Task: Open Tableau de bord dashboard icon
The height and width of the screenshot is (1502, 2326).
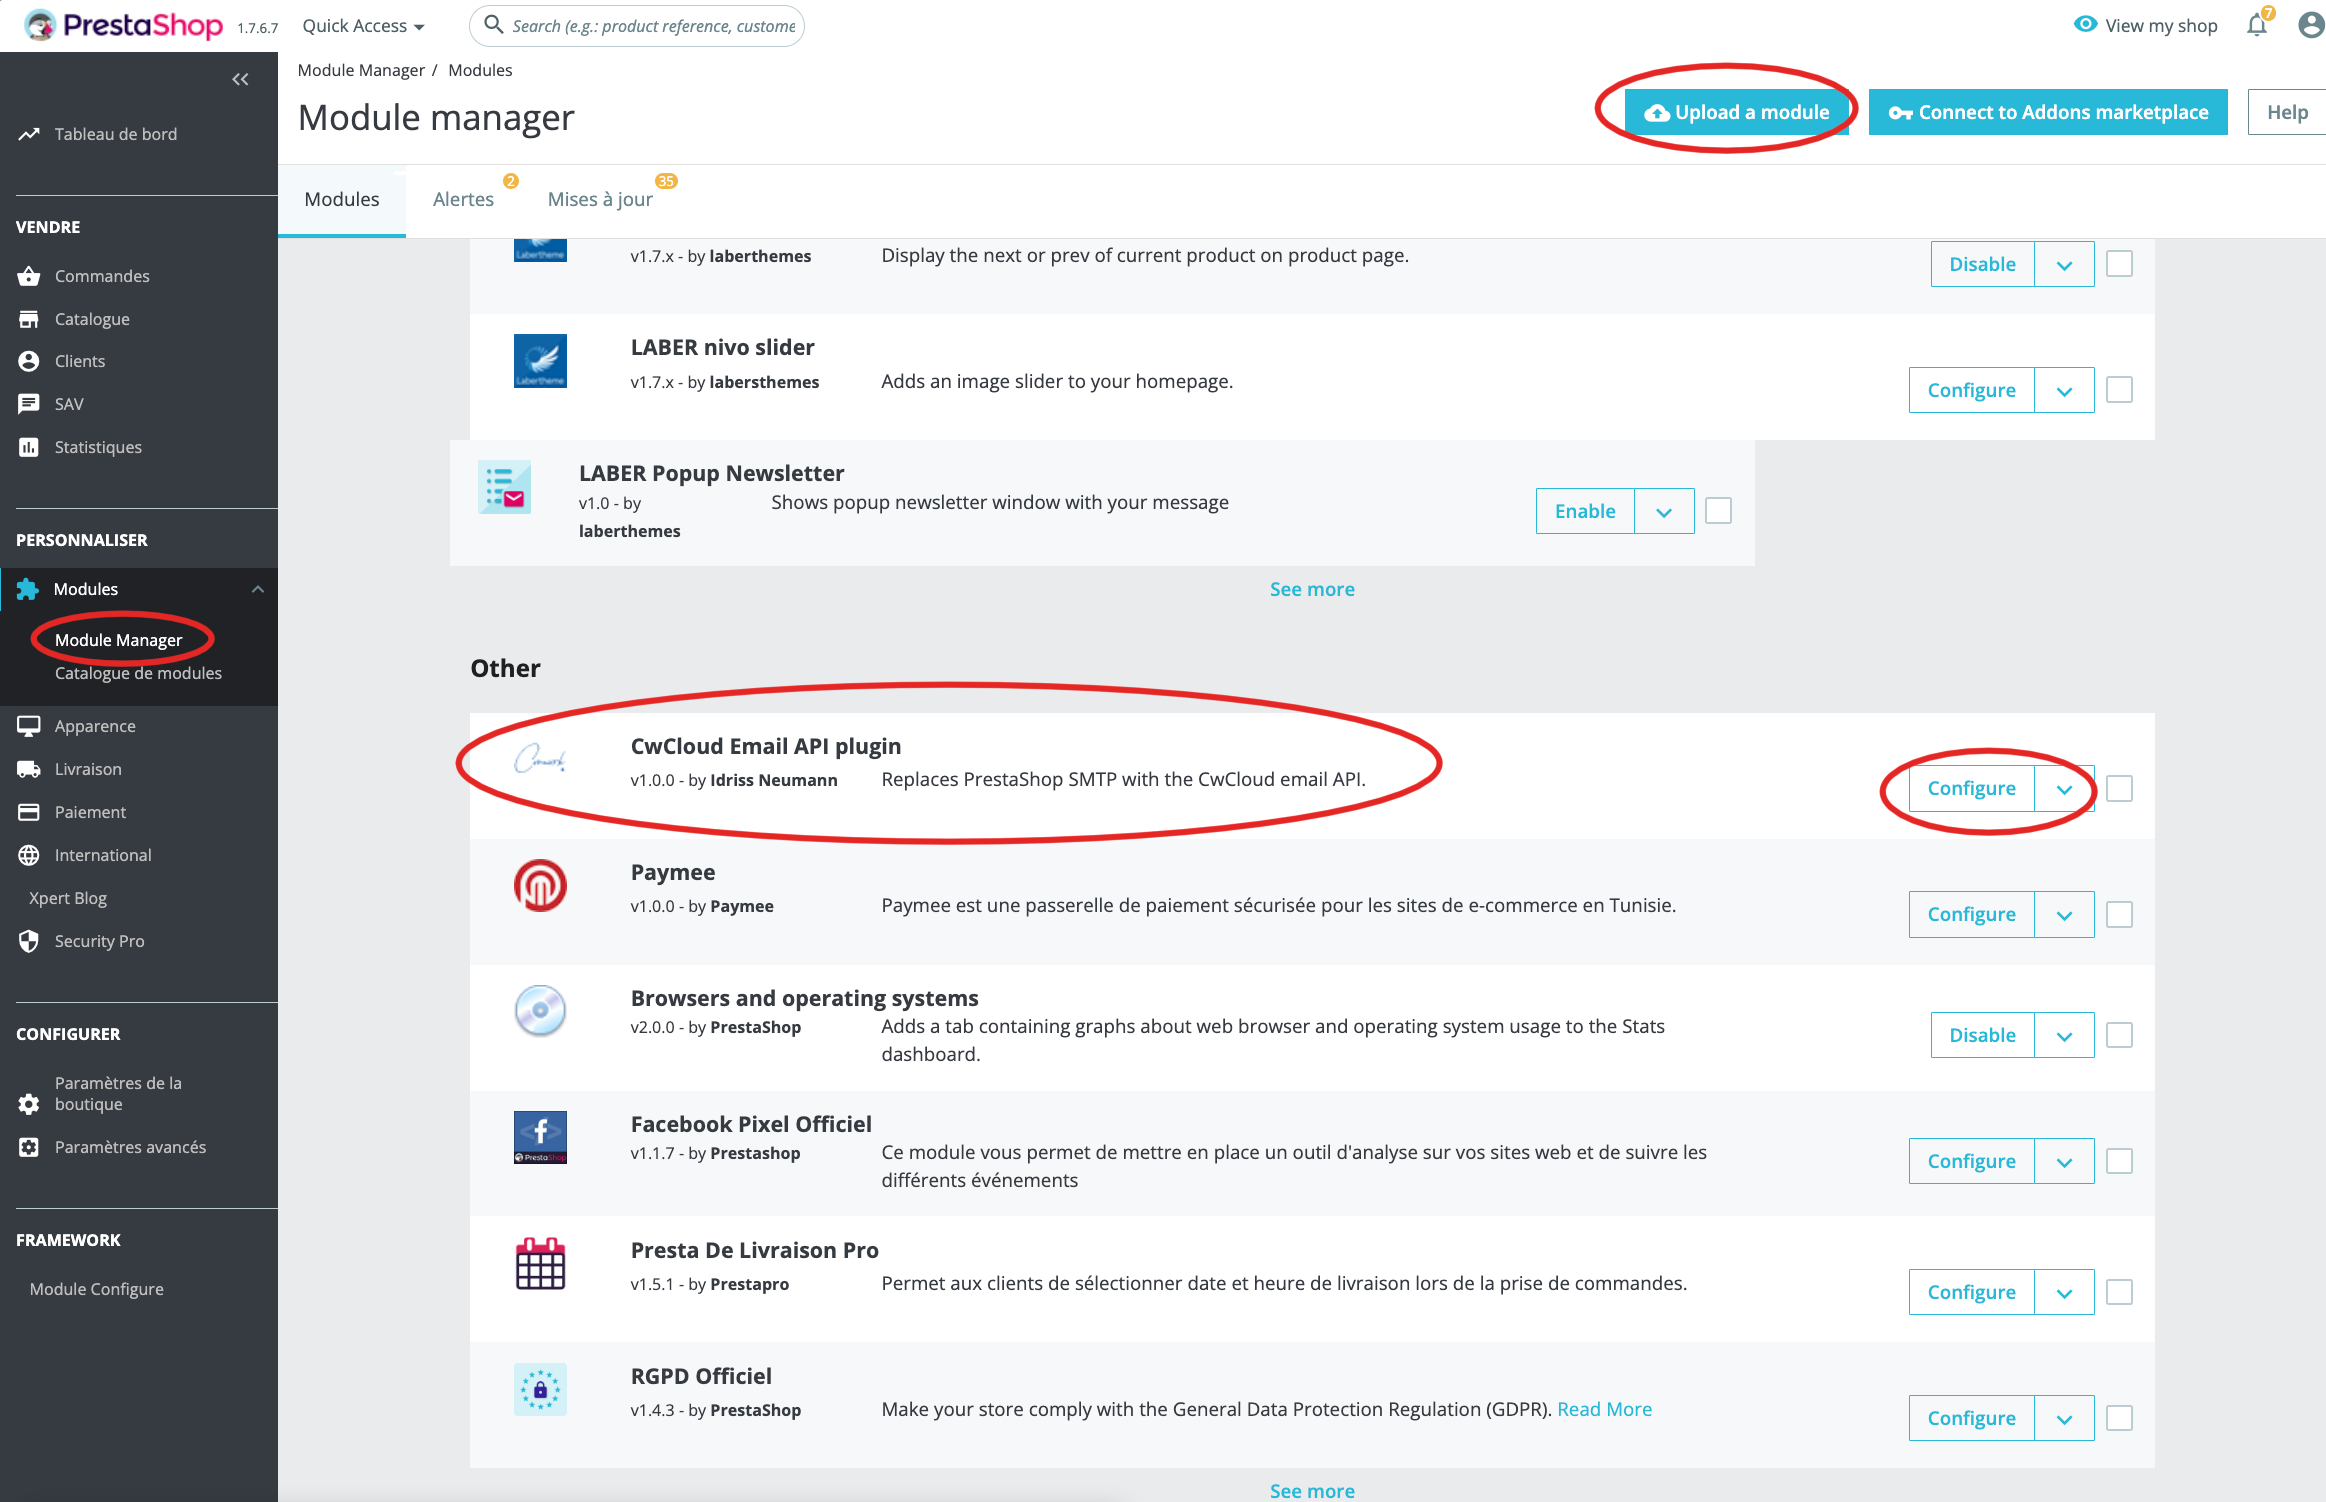Action: [x=31, y=132]
